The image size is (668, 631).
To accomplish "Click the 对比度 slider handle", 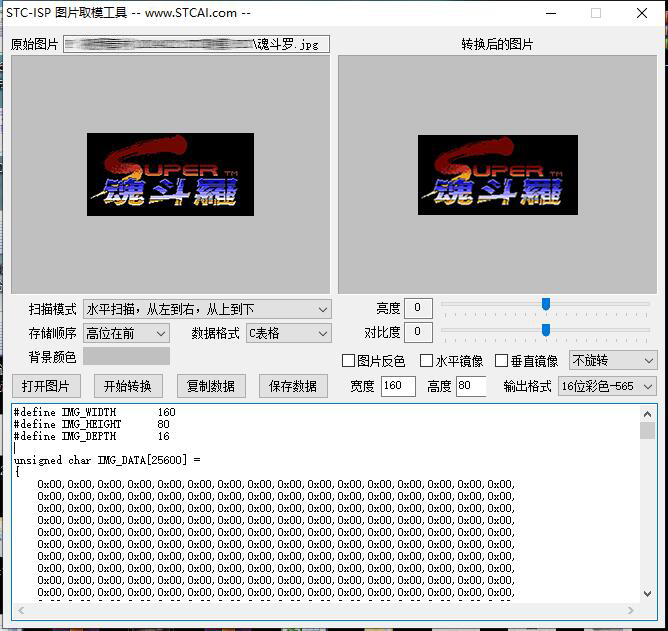I will [x=546, y=330].
